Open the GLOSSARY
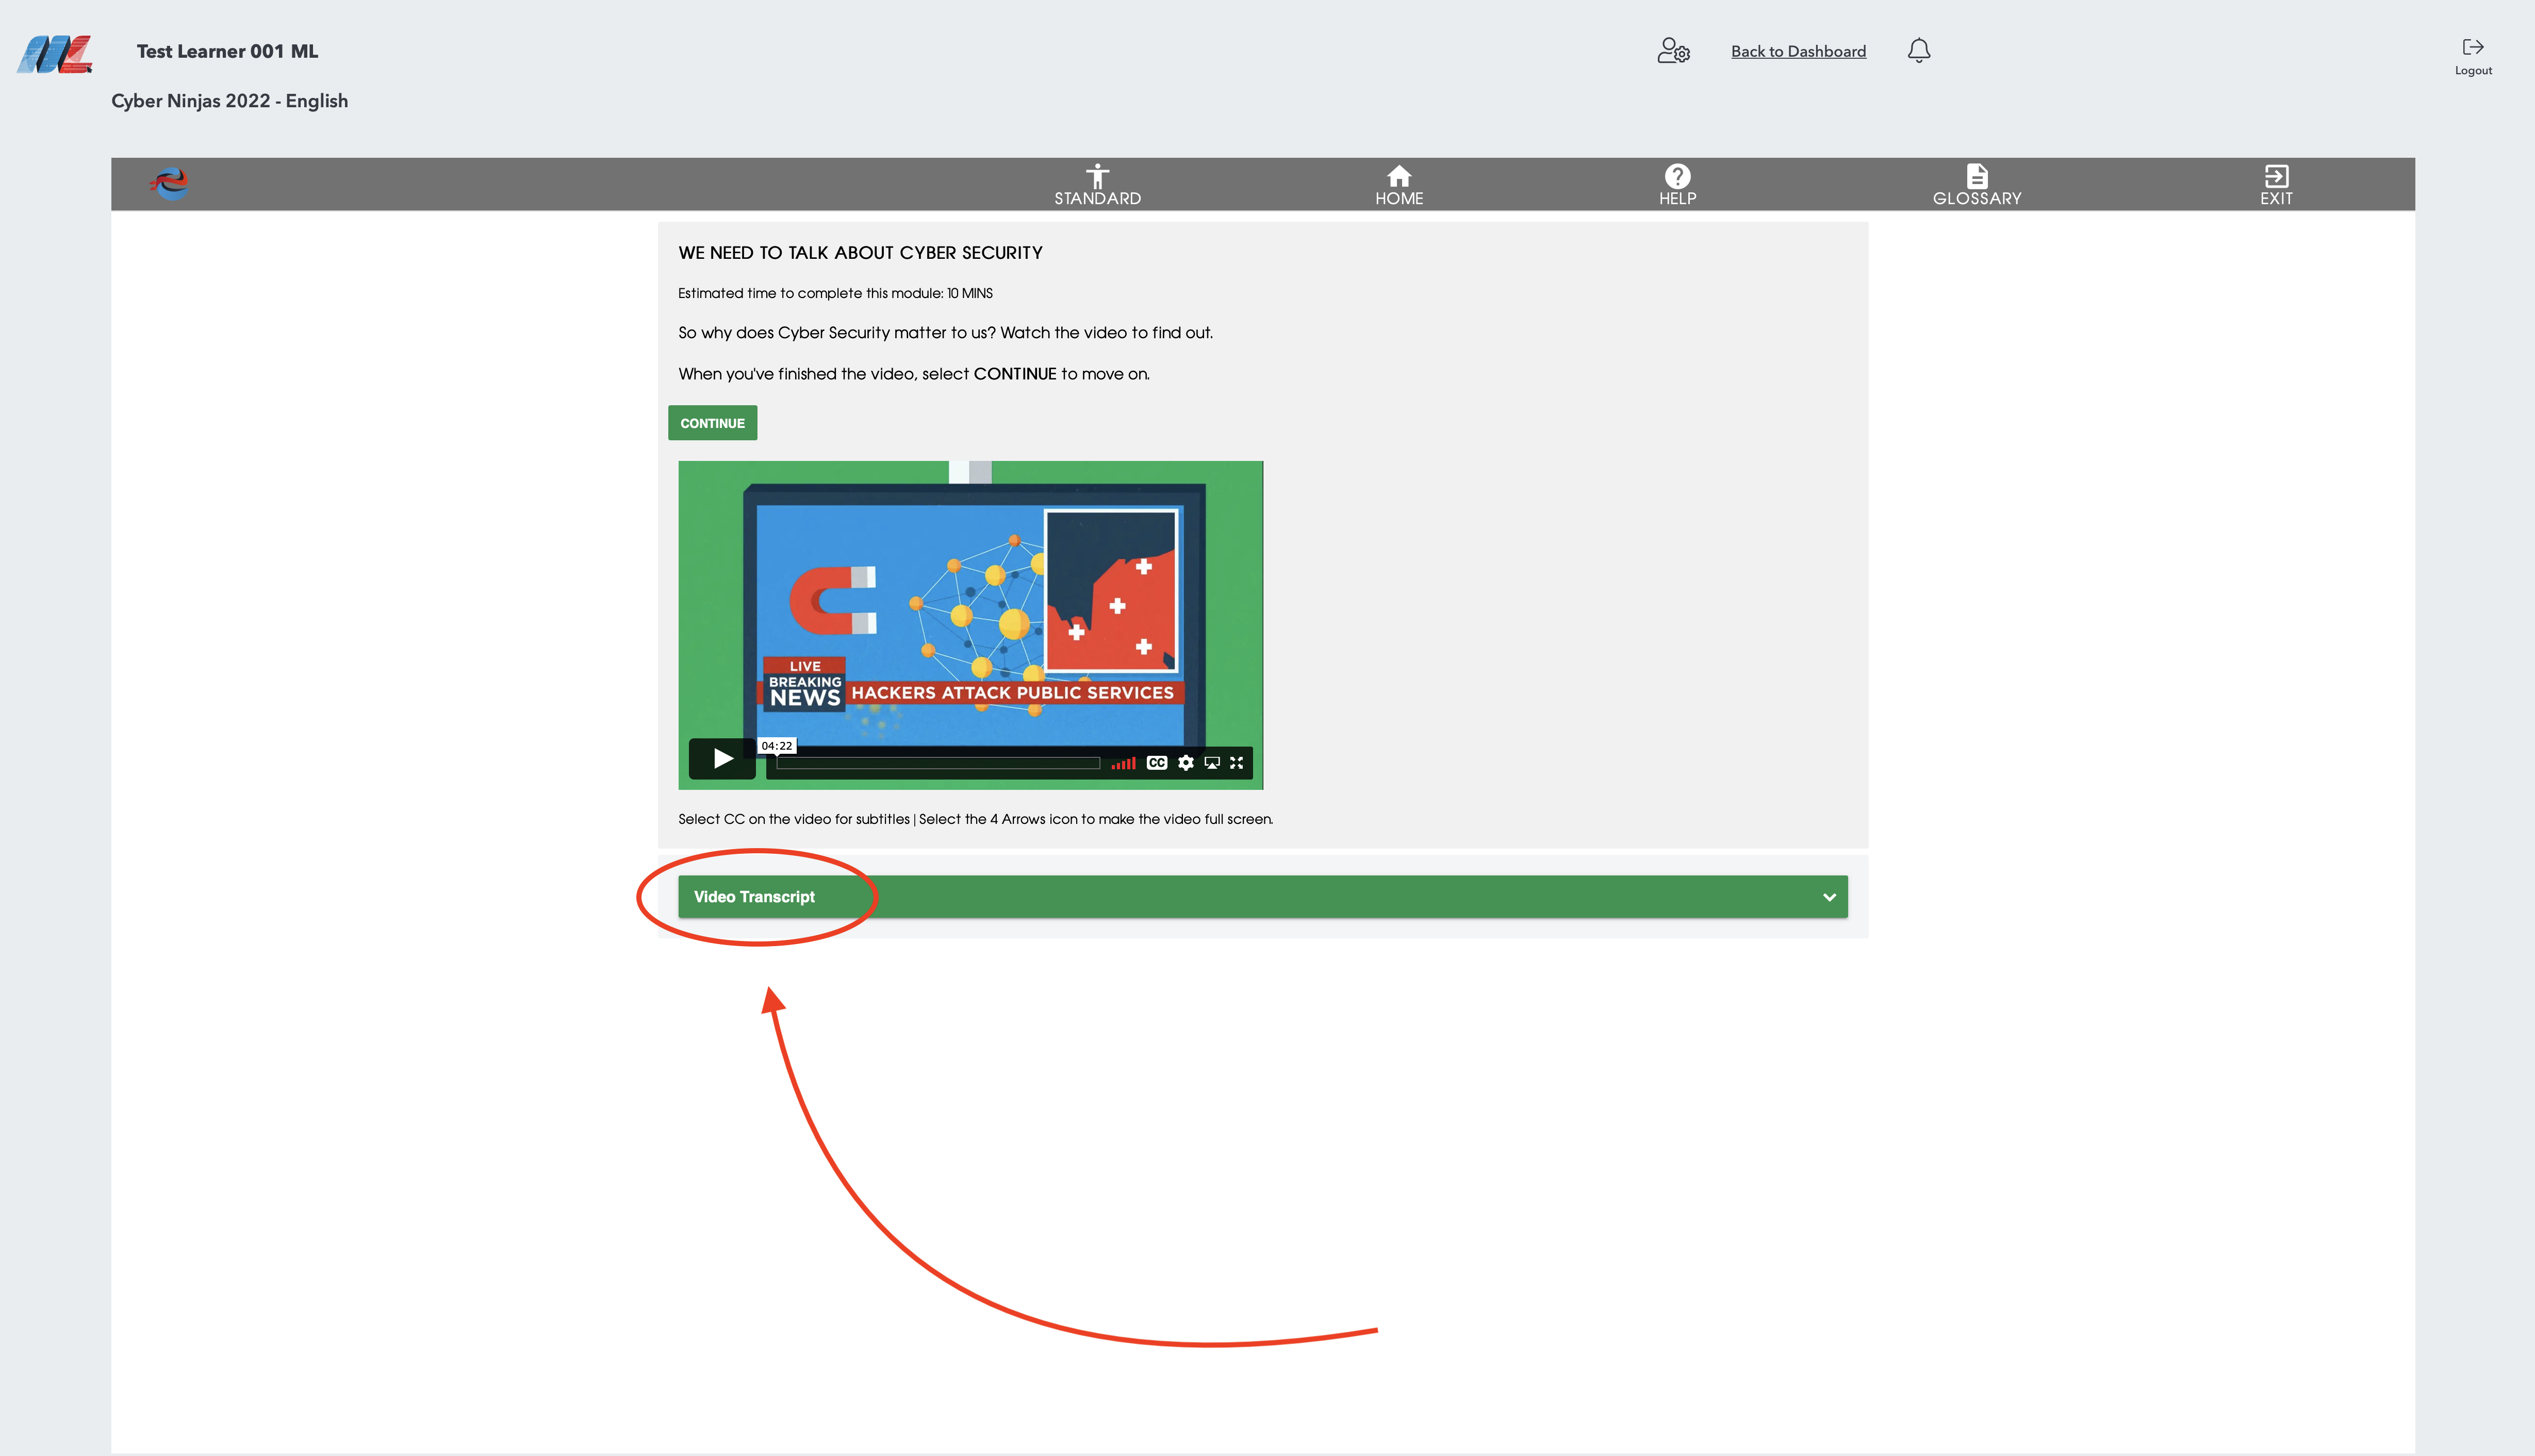Screen dimensions: 2535x1456 (x=1976, y=185)
